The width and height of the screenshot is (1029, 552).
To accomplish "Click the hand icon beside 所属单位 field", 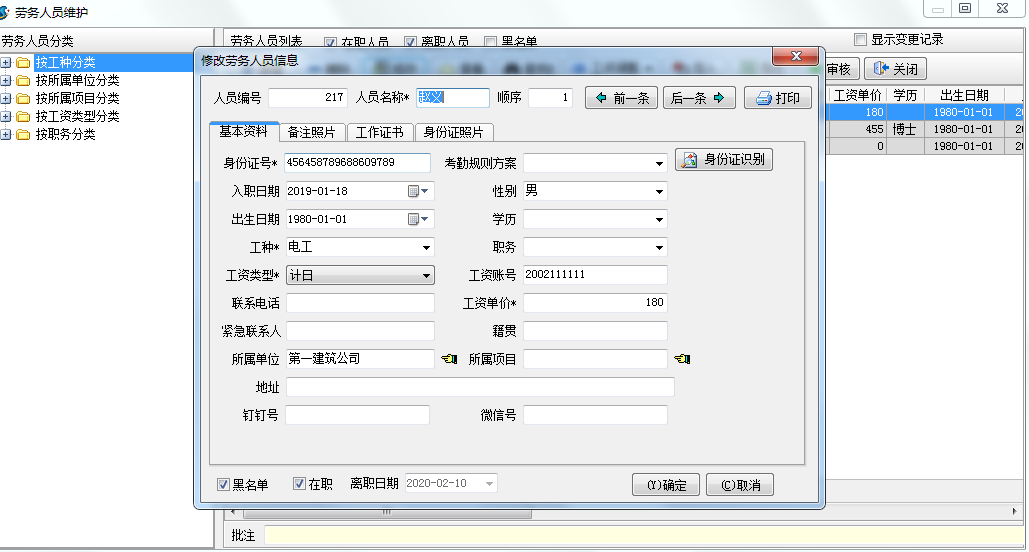I will tap(449, 359).
